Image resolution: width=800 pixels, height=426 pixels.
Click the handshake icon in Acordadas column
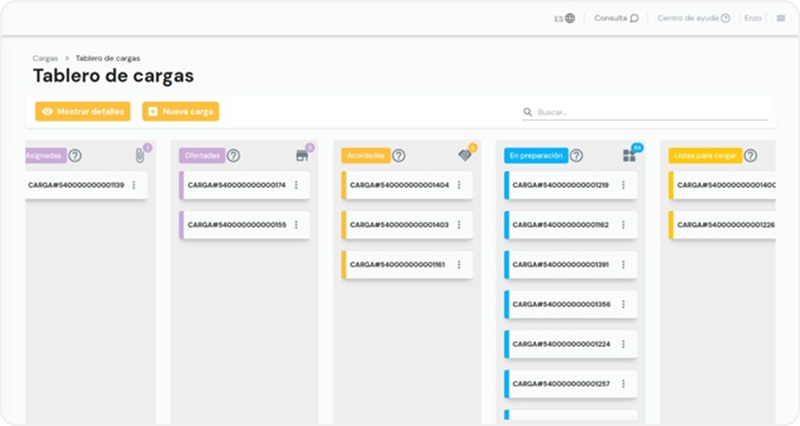465,156
